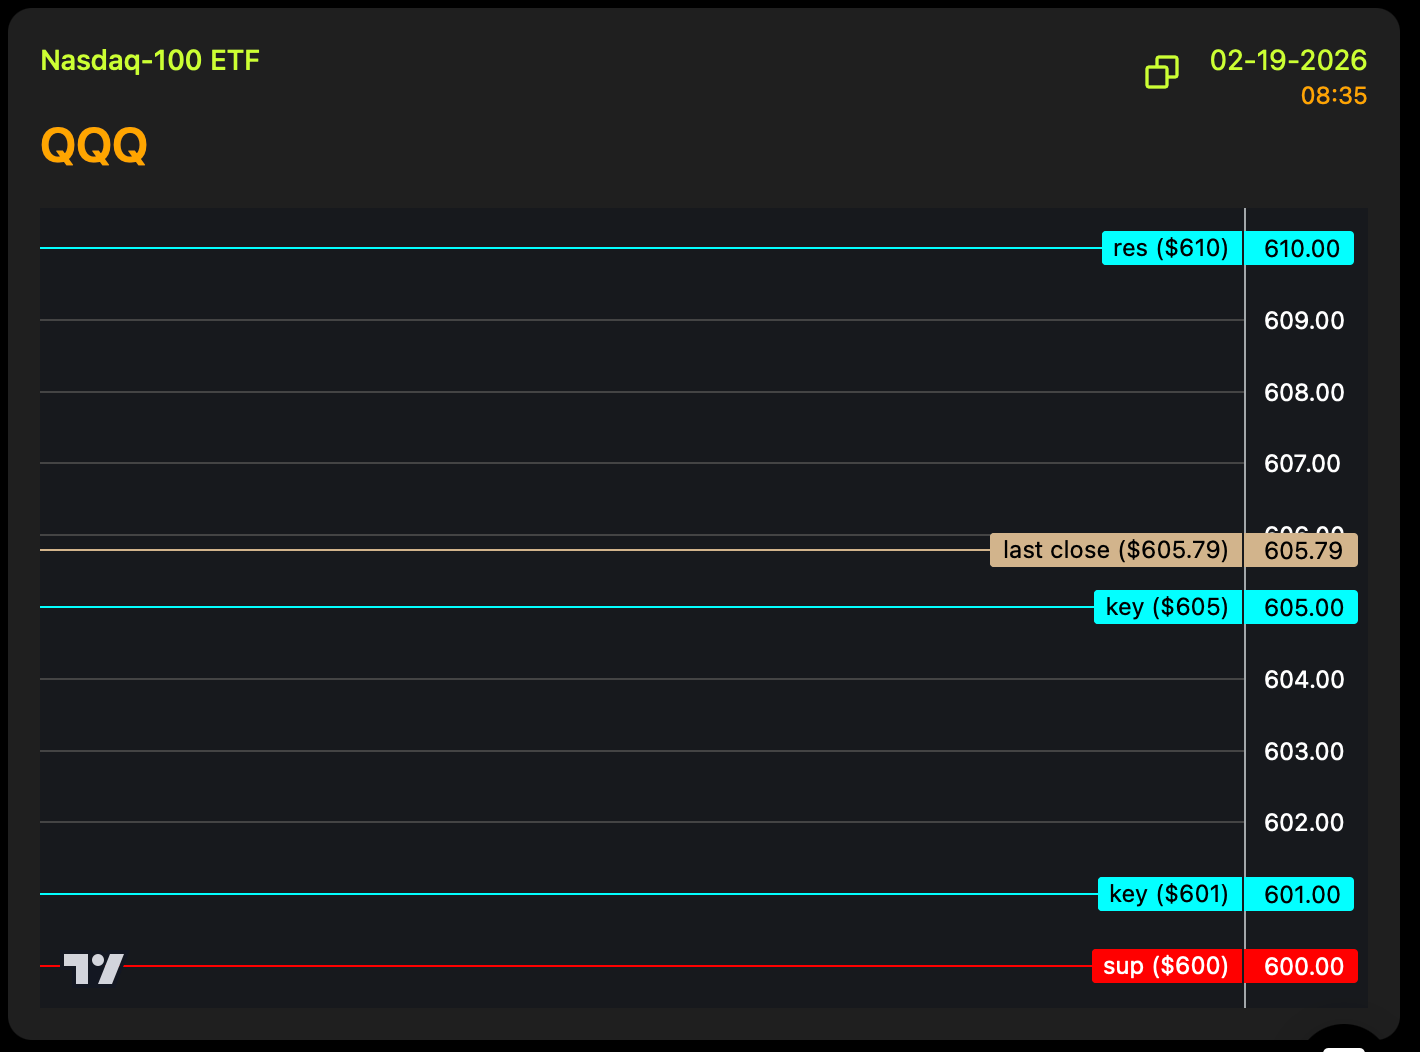1420x1052 pixels.
Task: Select the key ($601) level label
Action: pyautogui.click(x=1169, y=894)
